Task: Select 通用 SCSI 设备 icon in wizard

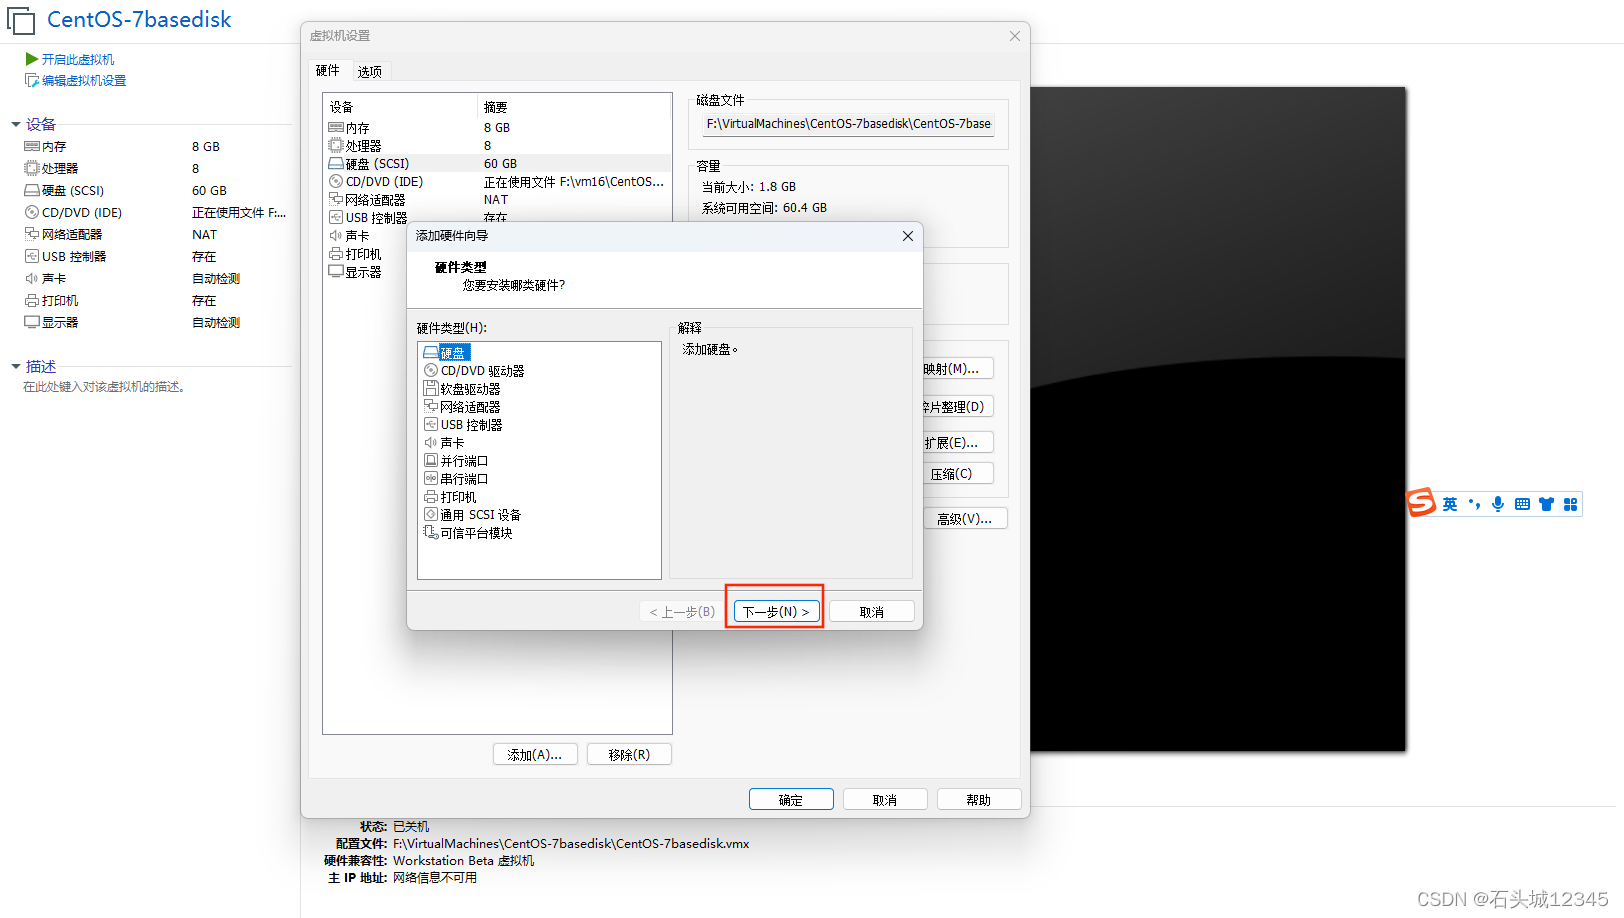Action: (431, 515)
